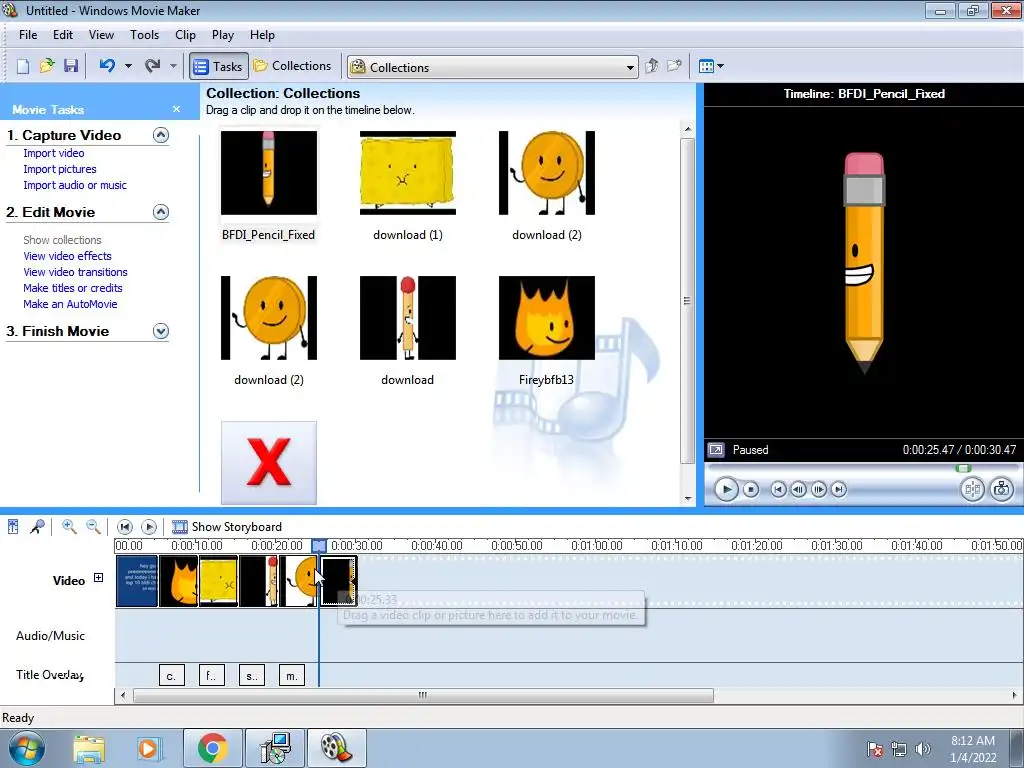Image resolution: width=1024 pixels, height=768 pixels.
Task: Open the View menu
Action: coord(101,35)
